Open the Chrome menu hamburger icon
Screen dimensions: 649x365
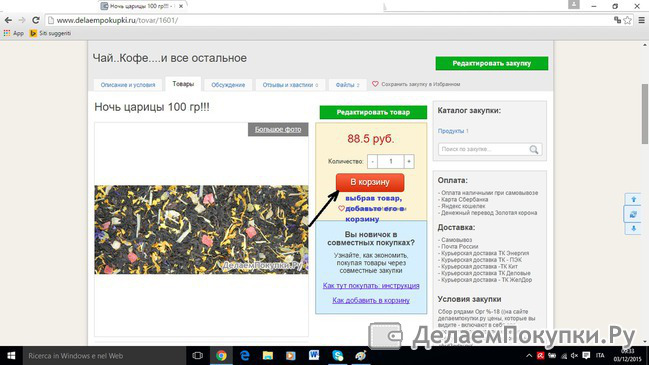pyautogui.click(x=641, y=20)
